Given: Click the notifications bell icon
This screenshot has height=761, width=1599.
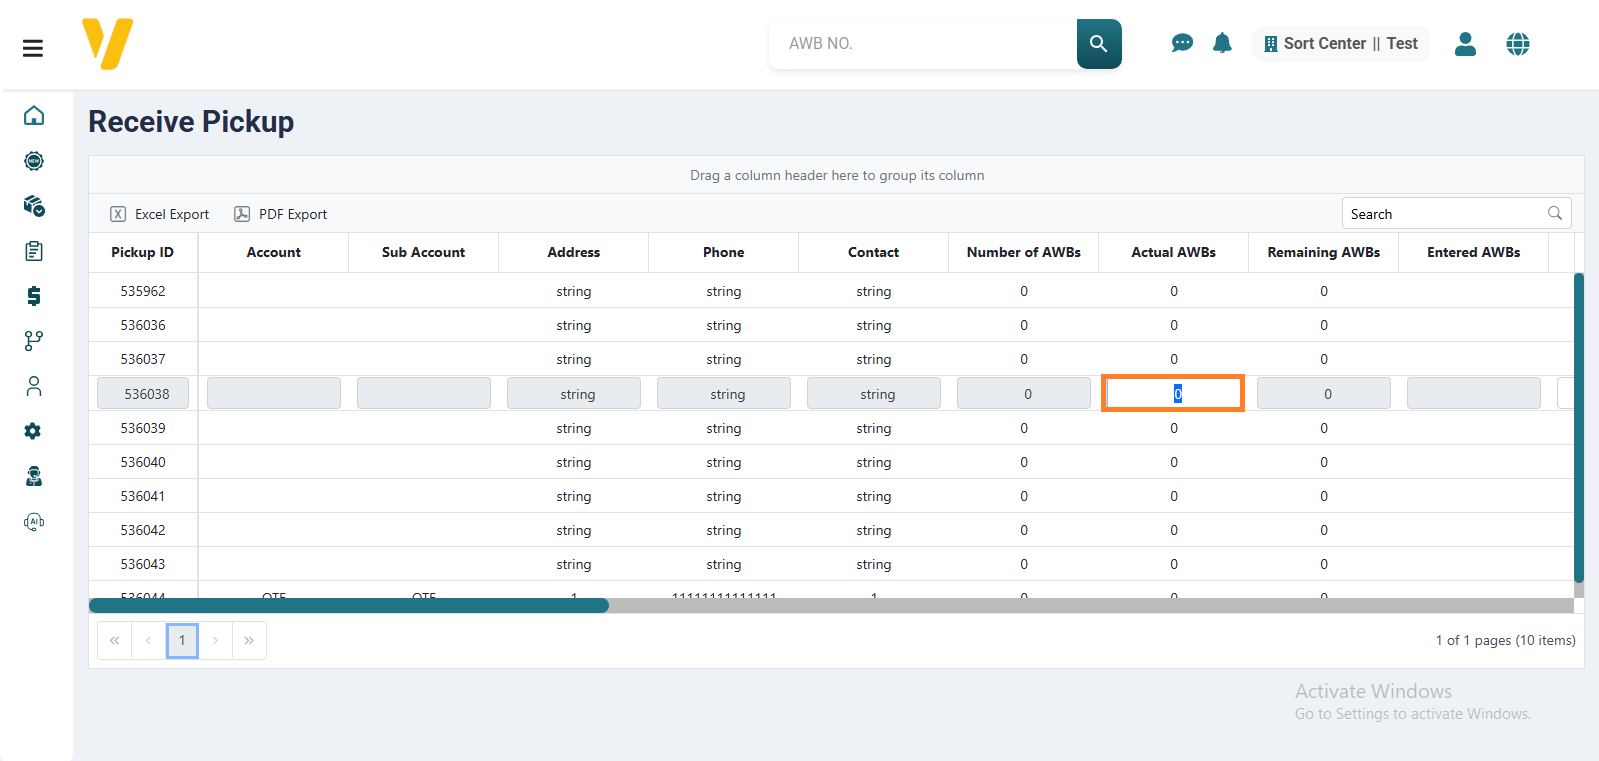Looking at the screenshot, I should 1222,43.
